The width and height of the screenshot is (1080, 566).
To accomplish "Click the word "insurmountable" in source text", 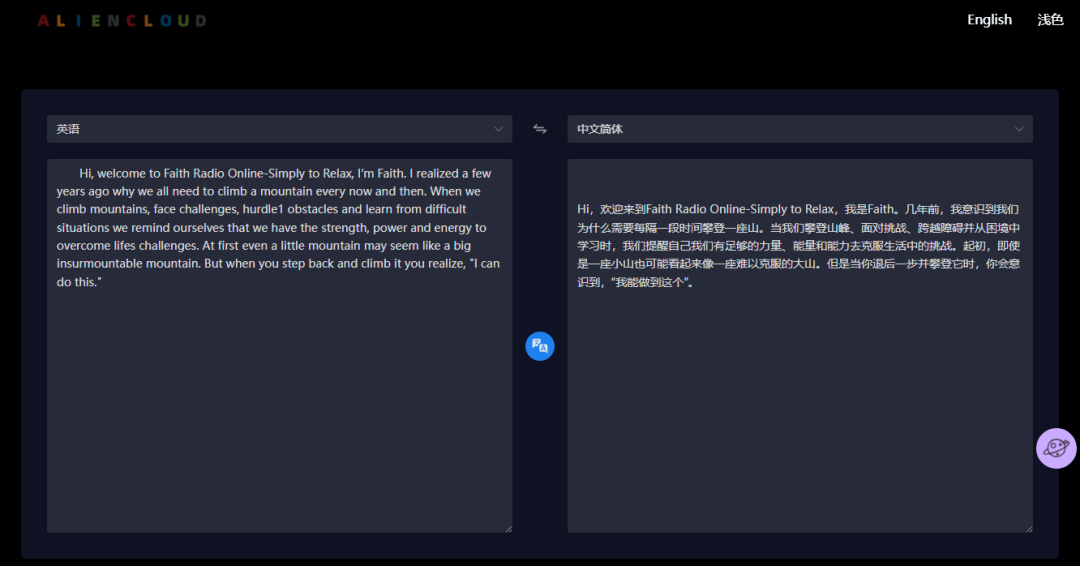I will coord(96,264).
